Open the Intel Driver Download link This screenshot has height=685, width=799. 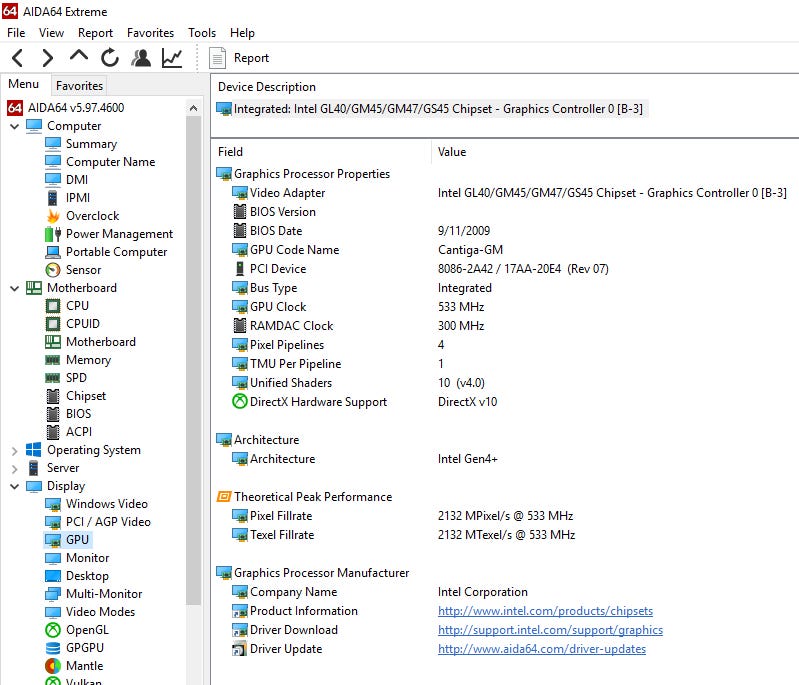tap(550, 630)
